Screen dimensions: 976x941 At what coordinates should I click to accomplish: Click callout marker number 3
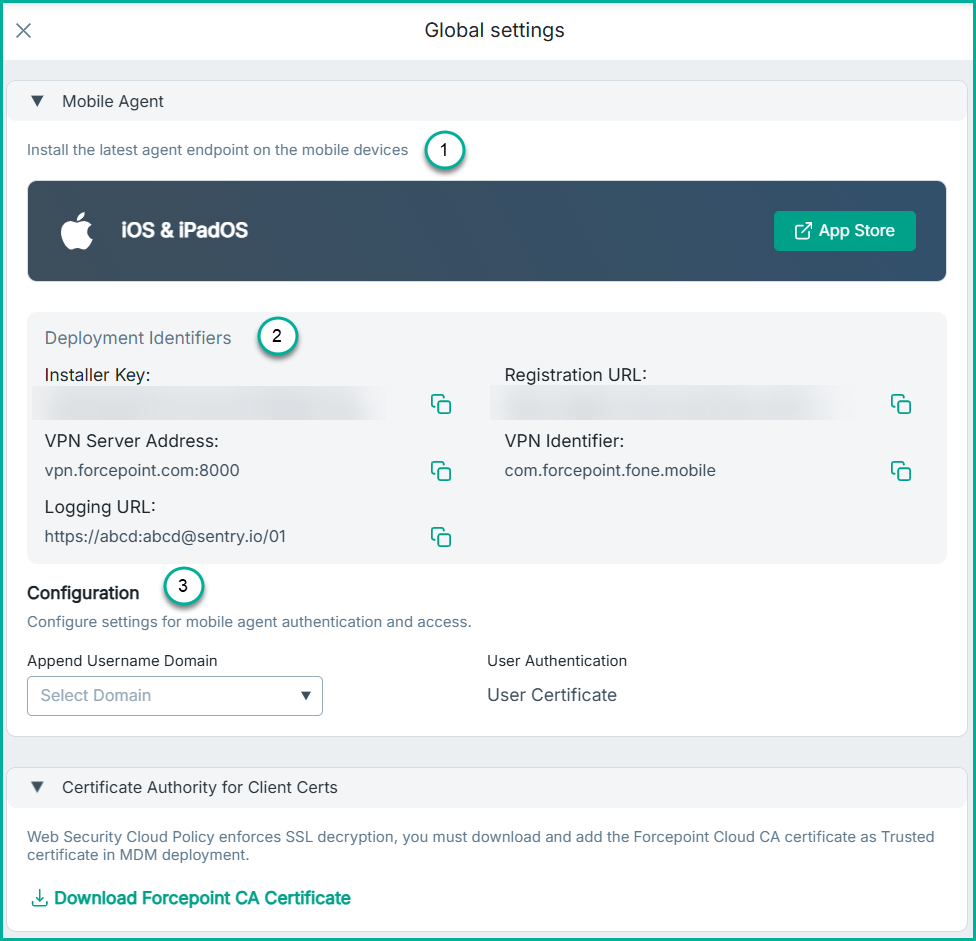(x=183, y=587)
